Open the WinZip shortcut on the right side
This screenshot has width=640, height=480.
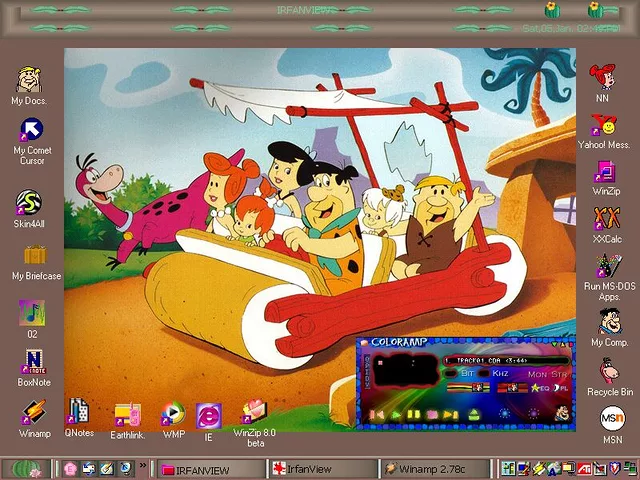pyautogui.click(x=606, y=178)
